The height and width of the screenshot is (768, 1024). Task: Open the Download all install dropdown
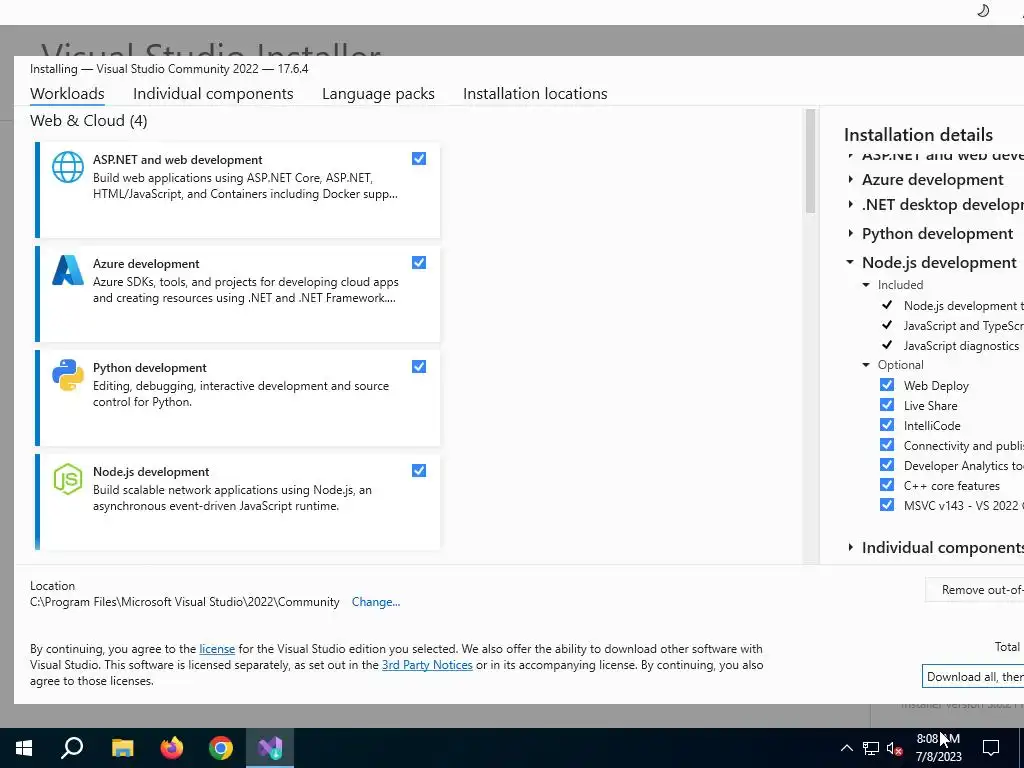(x=973, y=677)
